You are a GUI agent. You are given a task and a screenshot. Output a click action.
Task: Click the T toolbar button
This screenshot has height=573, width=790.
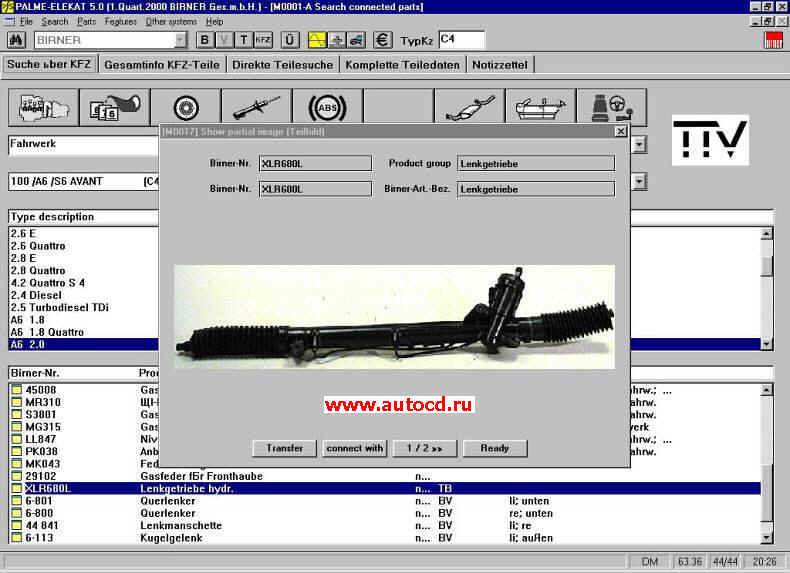[x=244, y=40]
